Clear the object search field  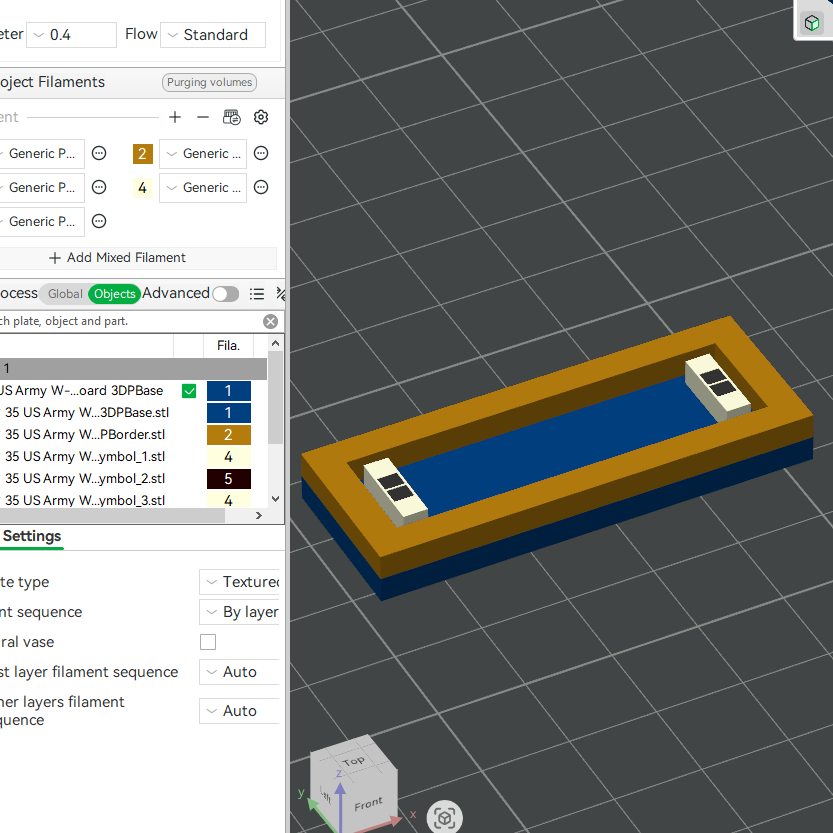point(270,321)
